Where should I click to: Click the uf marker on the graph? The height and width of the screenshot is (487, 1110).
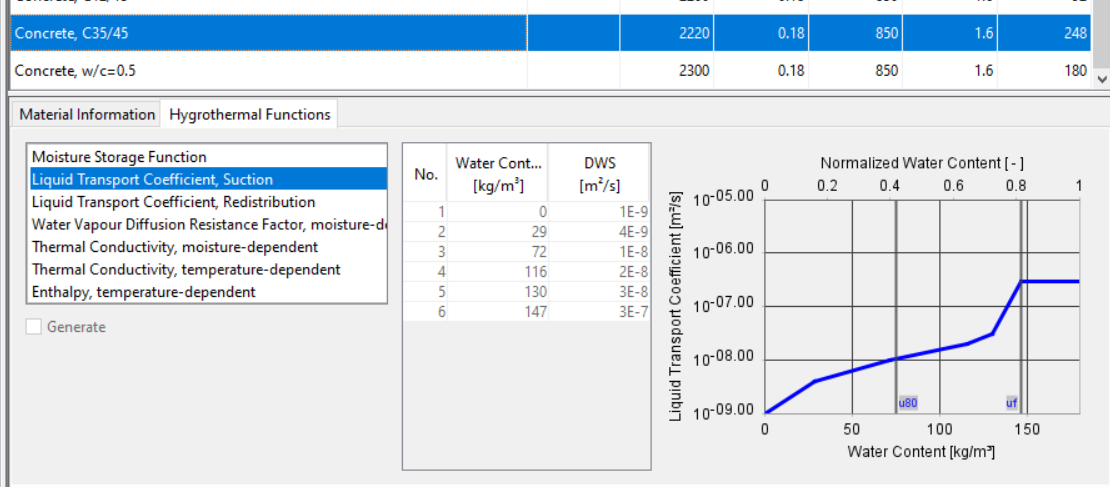click(x=1012, y=403)
